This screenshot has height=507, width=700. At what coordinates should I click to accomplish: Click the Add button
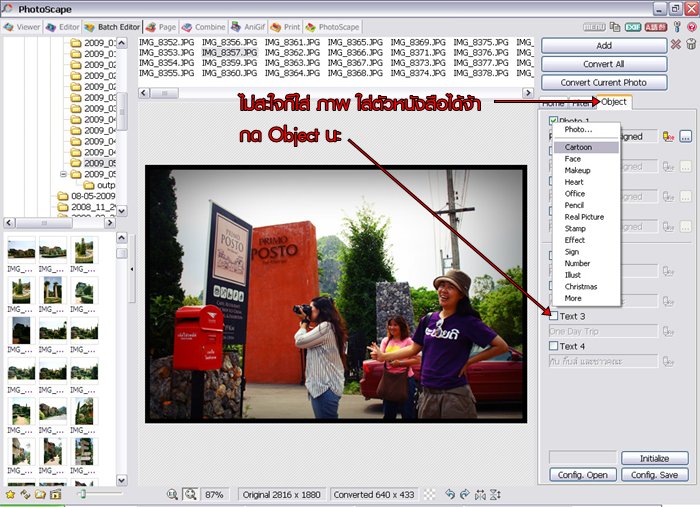(x=604, y=46)
